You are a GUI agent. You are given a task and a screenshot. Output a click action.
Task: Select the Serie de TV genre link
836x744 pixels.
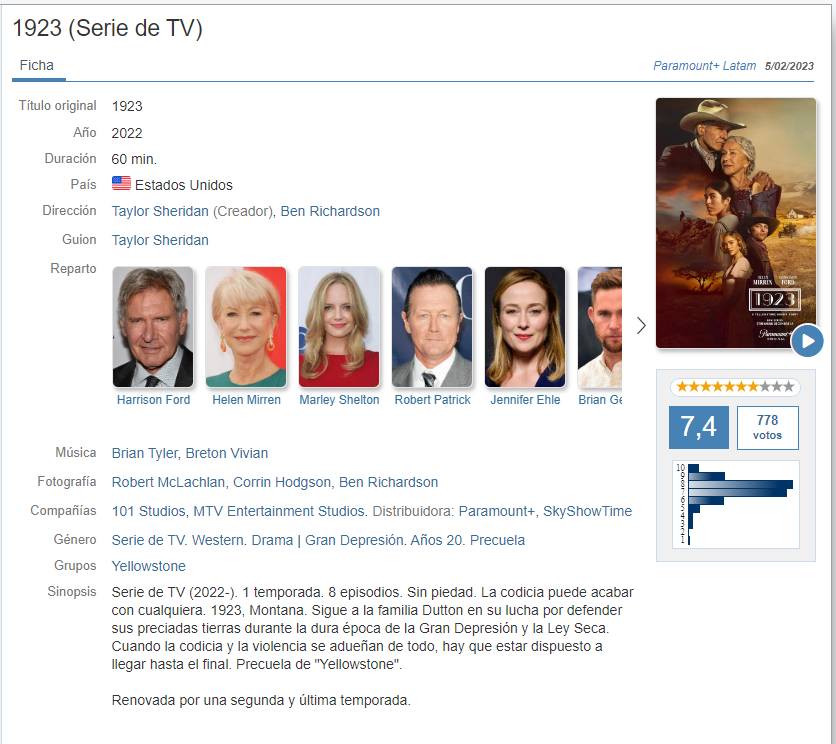(148, 540)
